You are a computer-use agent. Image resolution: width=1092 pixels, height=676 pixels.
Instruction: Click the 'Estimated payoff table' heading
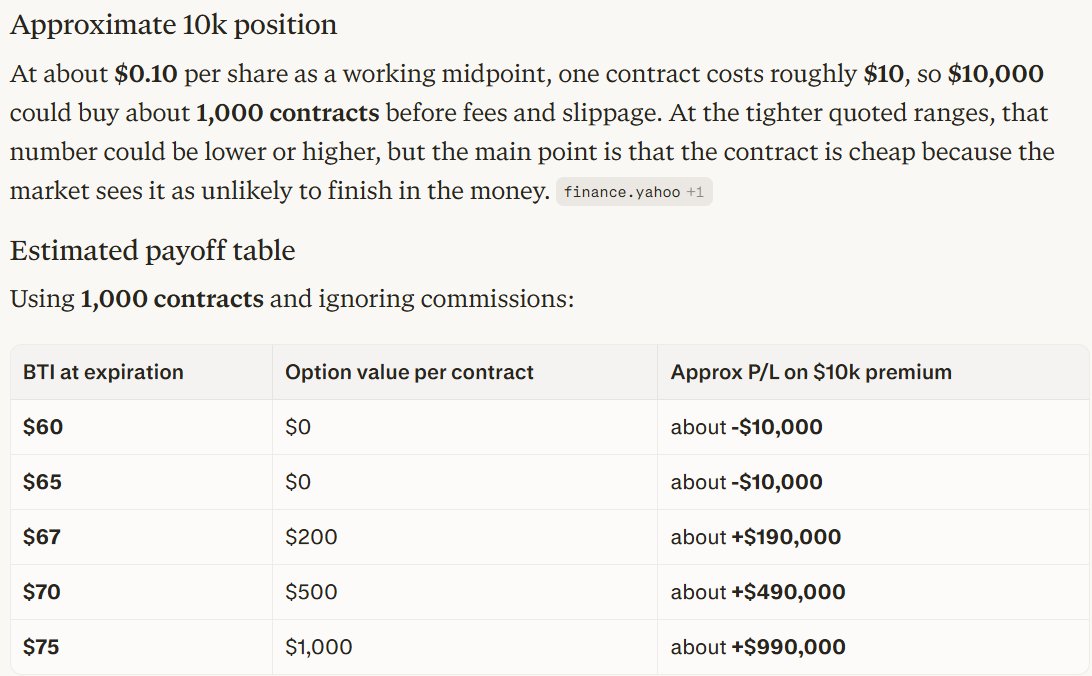153,251
